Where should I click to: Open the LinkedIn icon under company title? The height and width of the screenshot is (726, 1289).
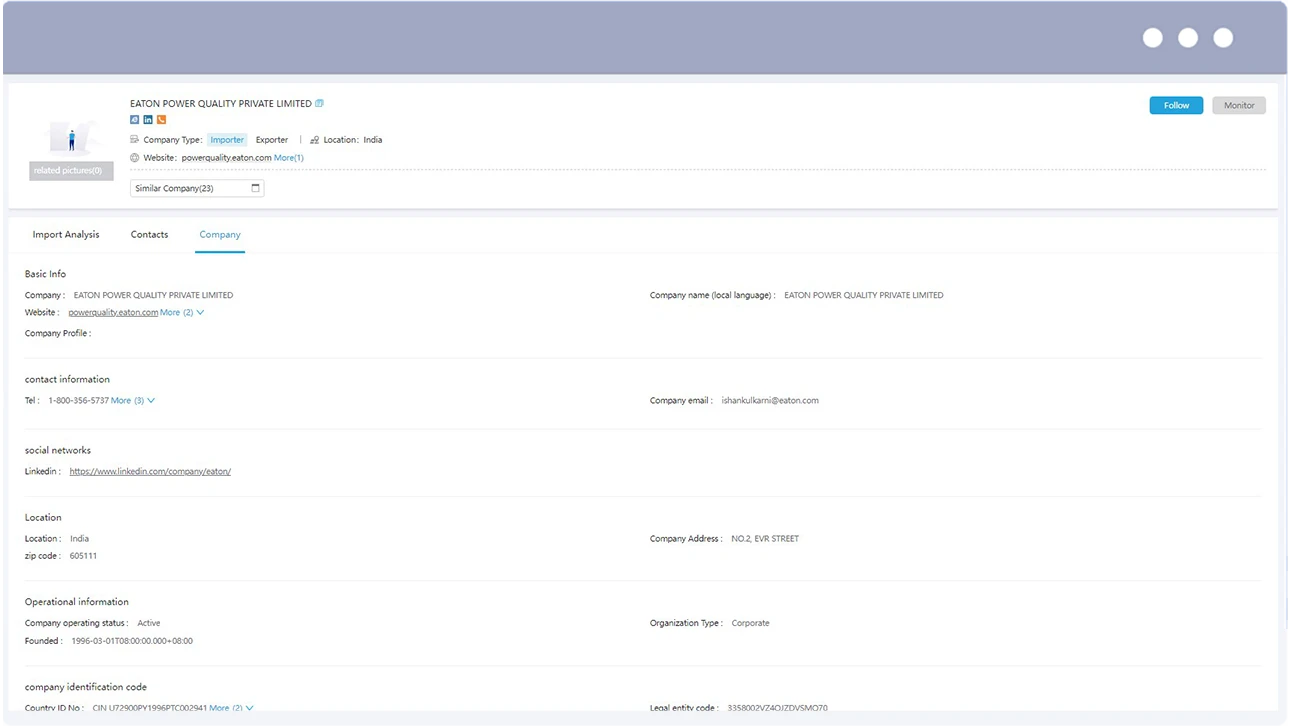click(x=148, y=120)
